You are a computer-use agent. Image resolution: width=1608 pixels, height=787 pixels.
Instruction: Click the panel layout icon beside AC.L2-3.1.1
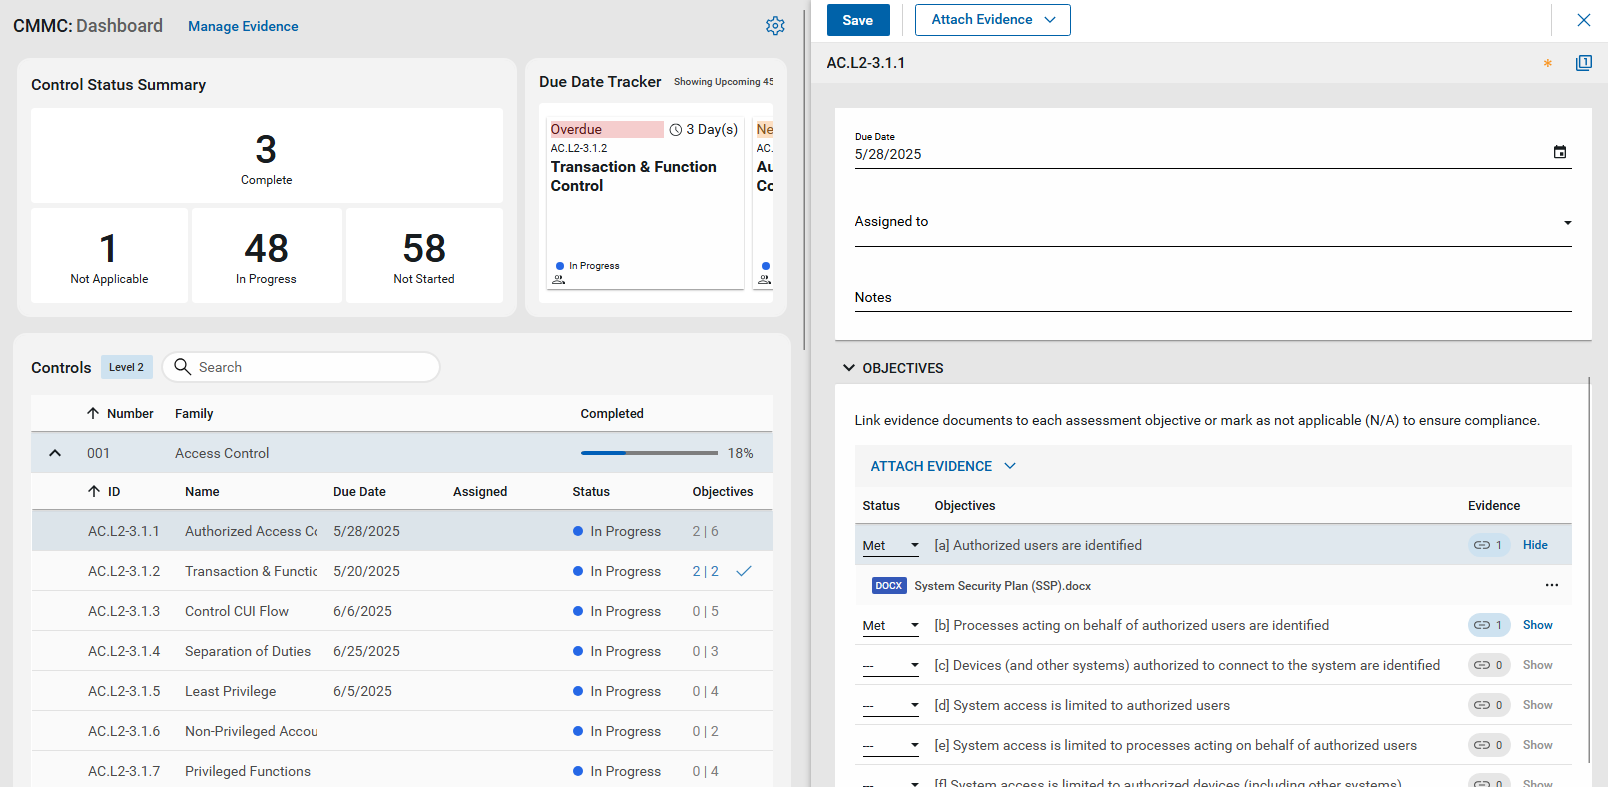coord(1583,63)
